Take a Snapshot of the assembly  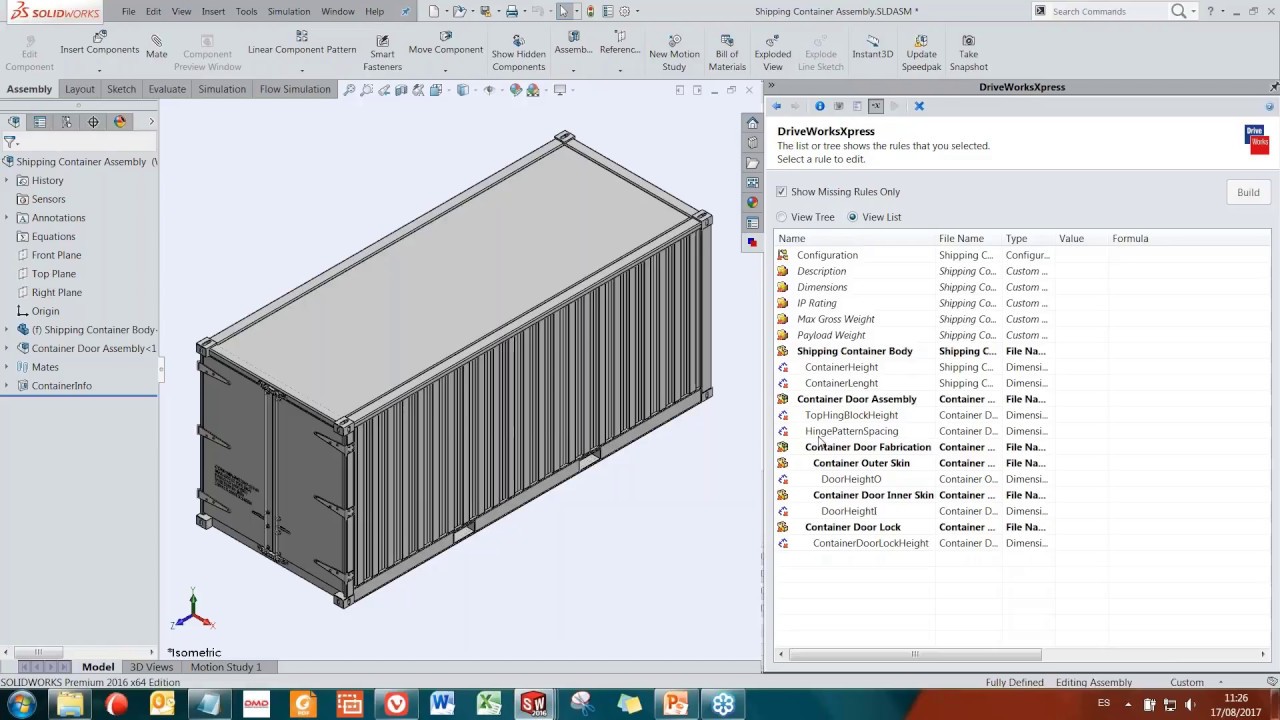point(968,53)
